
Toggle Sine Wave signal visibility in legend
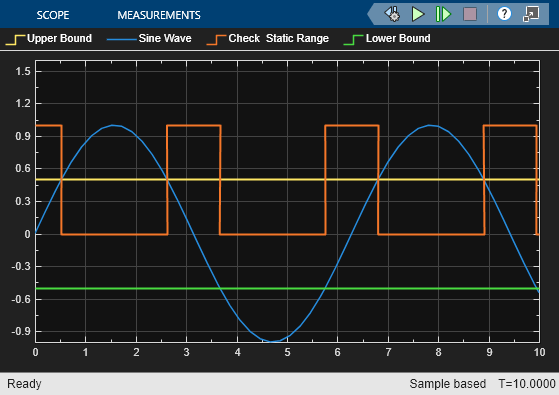149,39
